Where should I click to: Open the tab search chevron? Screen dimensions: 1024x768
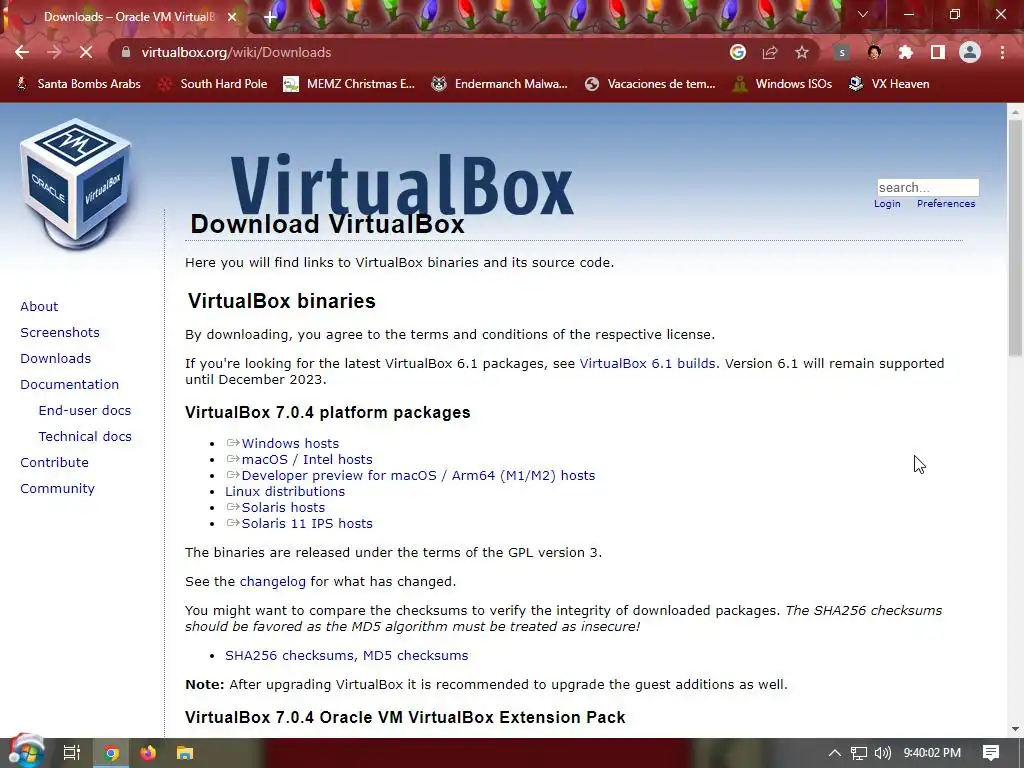pyautogui.click(x=863, y=14)
